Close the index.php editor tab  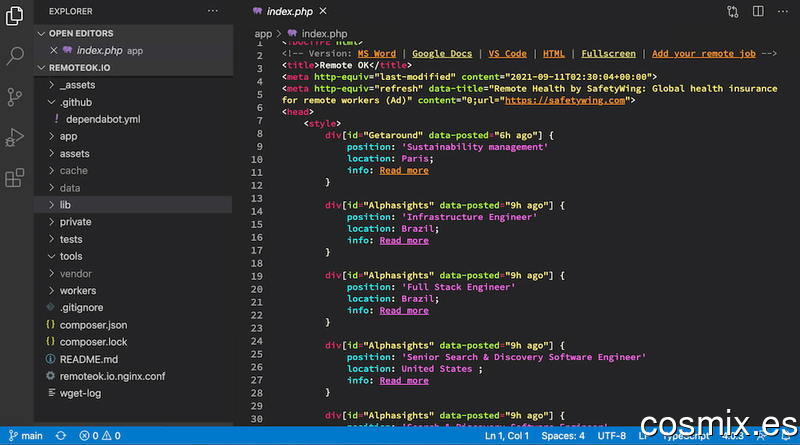[323, 11]
